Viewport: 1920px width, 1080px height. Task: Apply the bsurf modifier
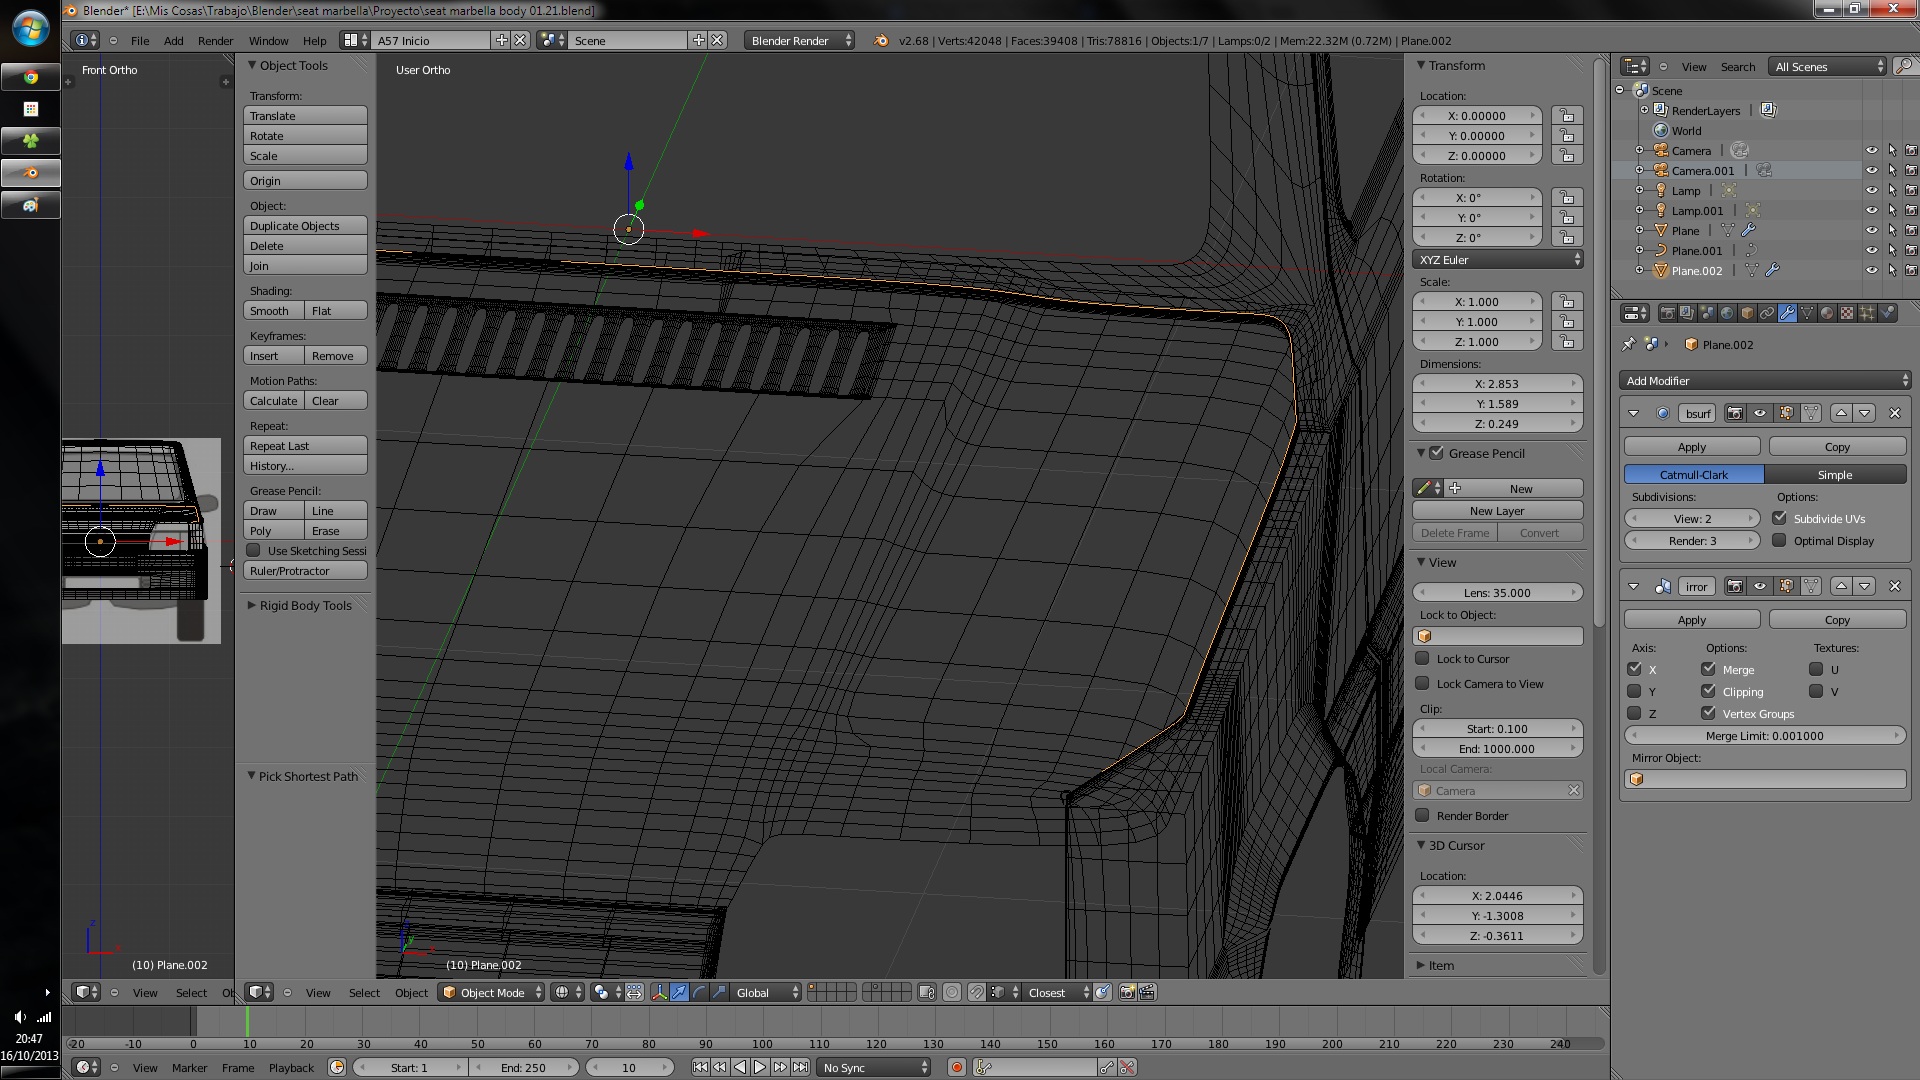pos(1691,447)
